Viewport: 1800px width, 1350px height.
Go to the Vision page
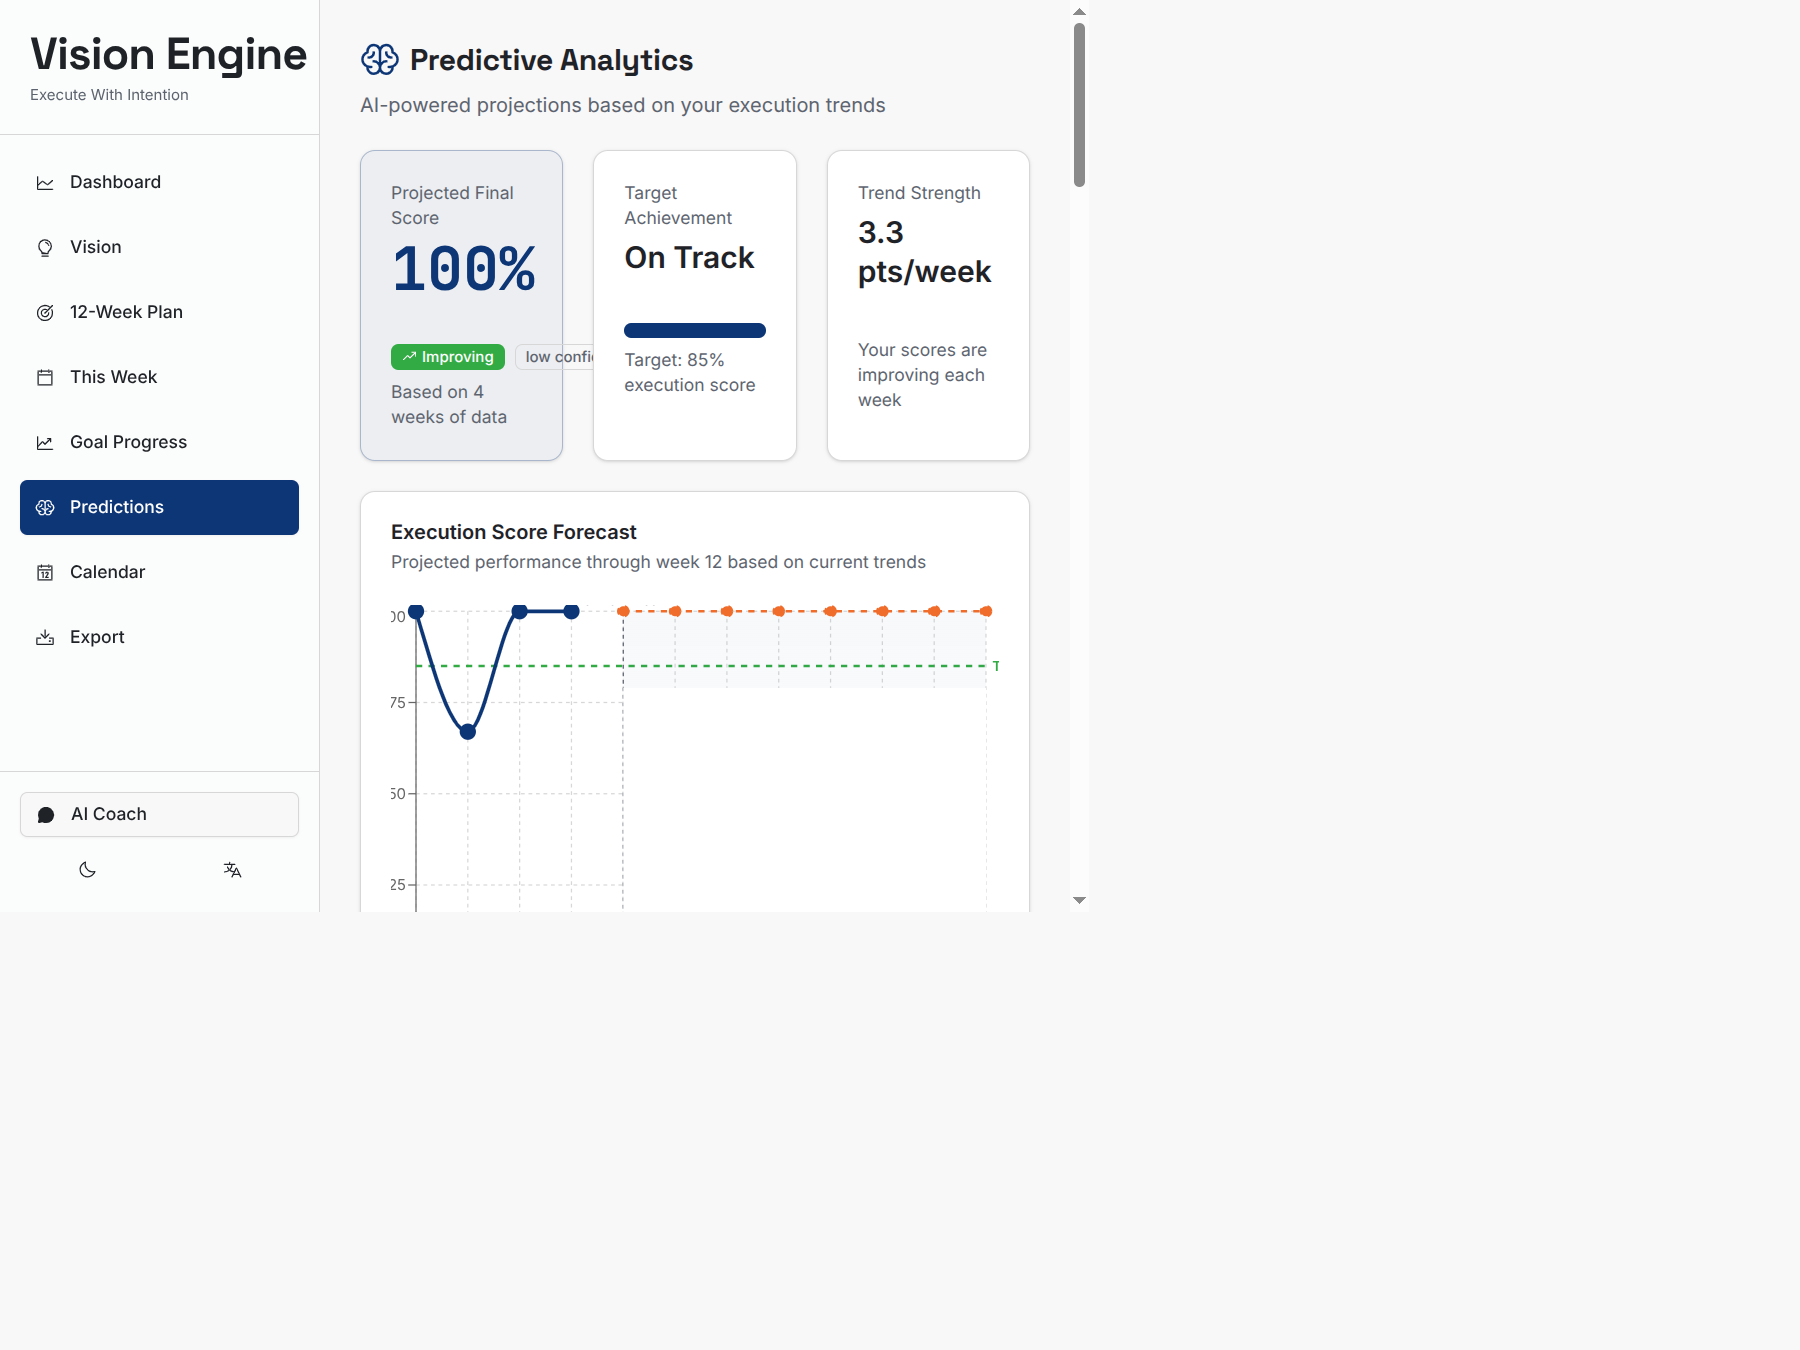(159, 247)
